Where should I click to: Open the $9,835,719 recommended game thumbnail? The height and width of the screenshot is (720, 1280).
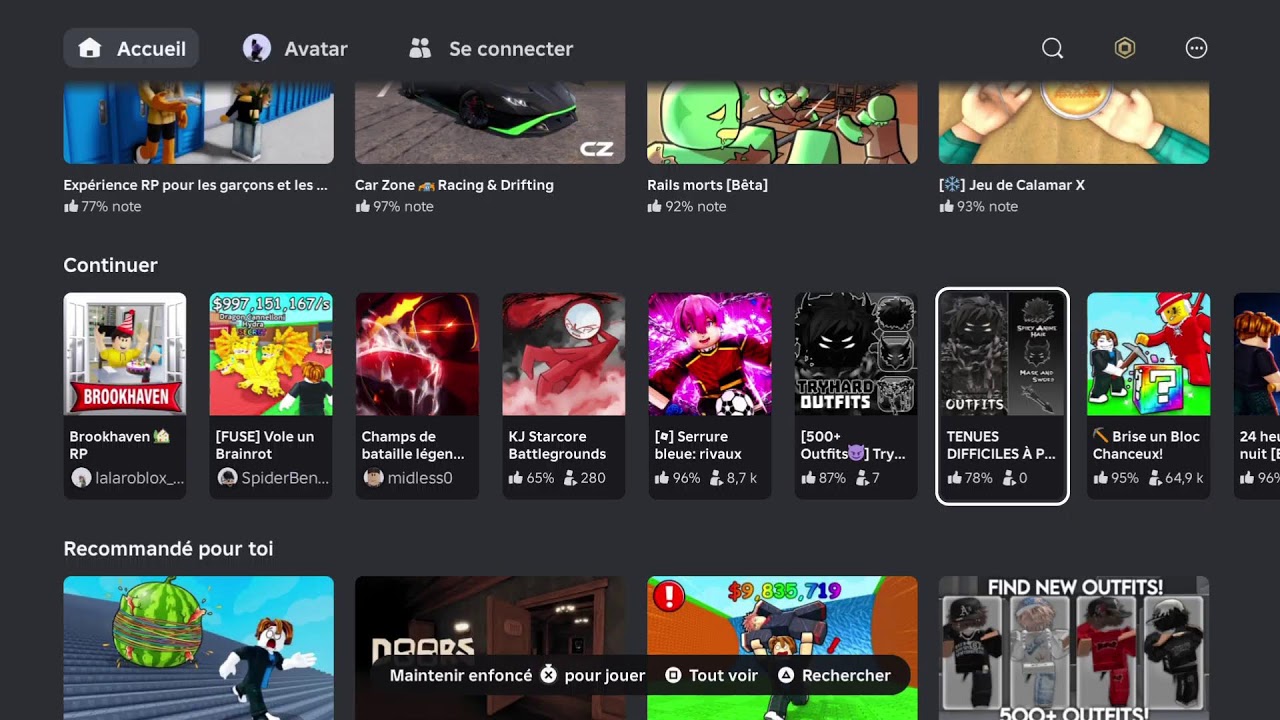click(782, 648)
